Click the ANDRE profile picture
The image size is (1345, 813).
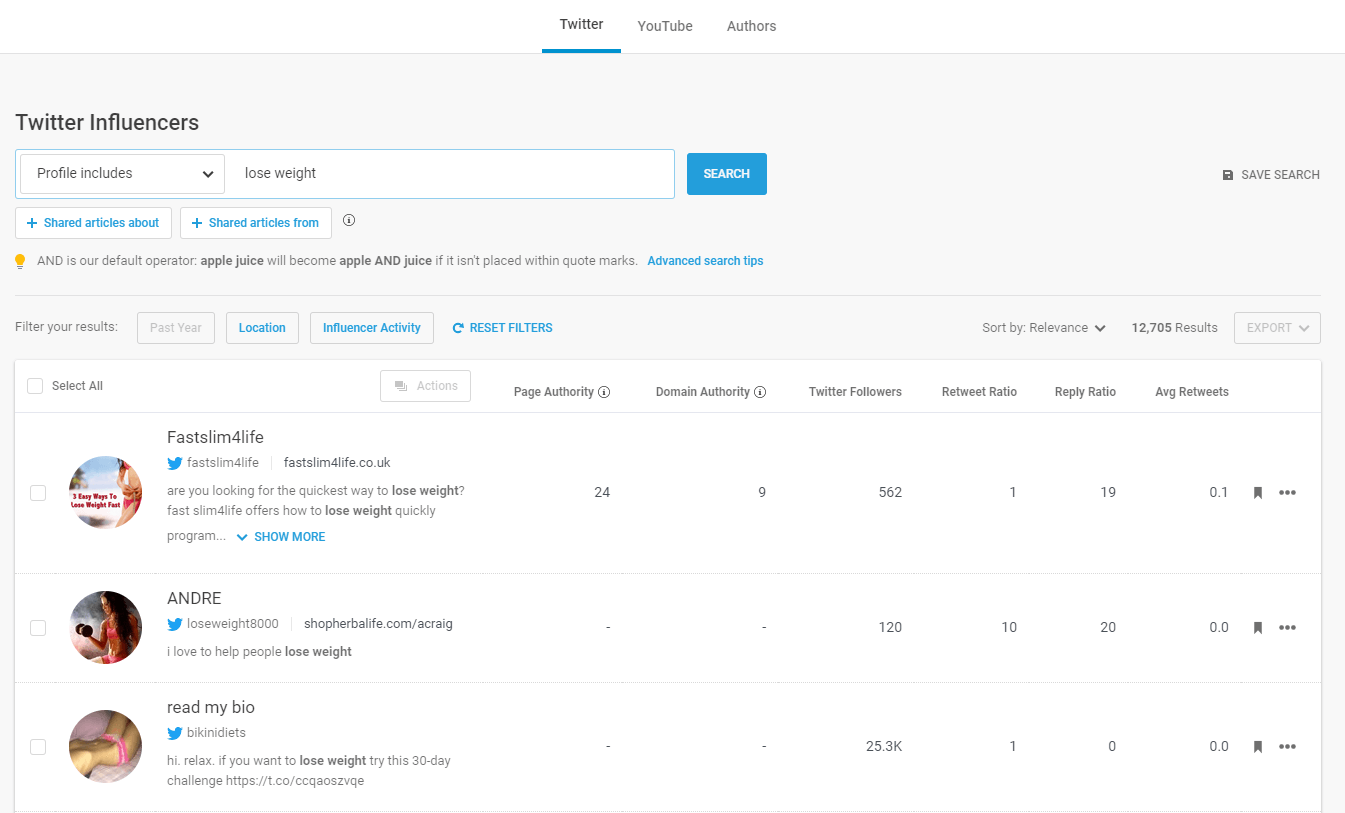[x=105, y=628]
